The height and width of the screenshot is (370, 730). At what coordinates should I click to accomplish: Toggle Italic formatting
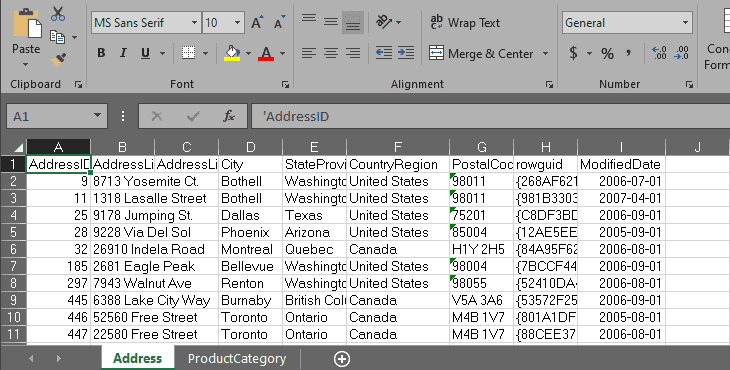[123, 53]
